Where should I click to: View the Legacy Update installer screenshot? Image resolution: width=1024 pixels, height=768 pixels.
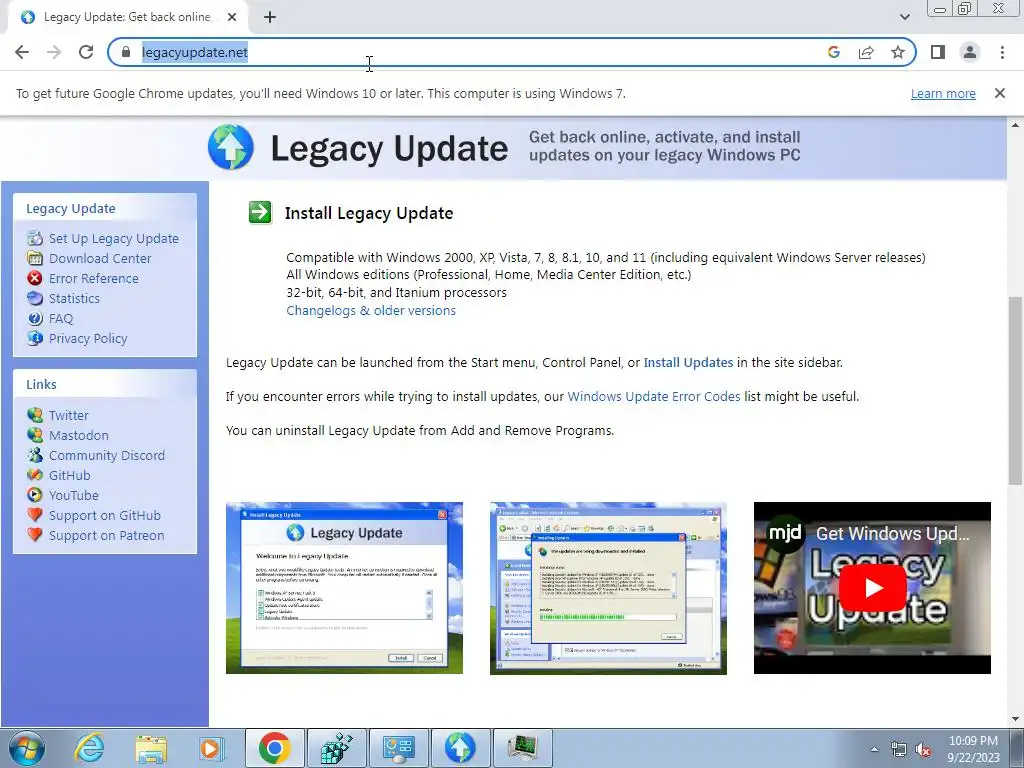(x=344, y=588)
